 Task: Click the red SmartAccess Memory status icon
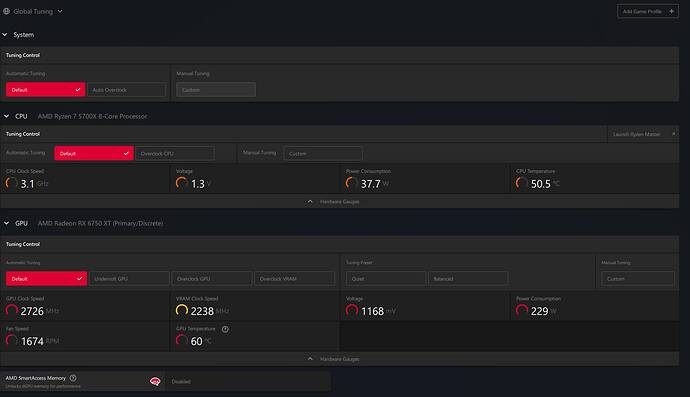coord(155,382)
